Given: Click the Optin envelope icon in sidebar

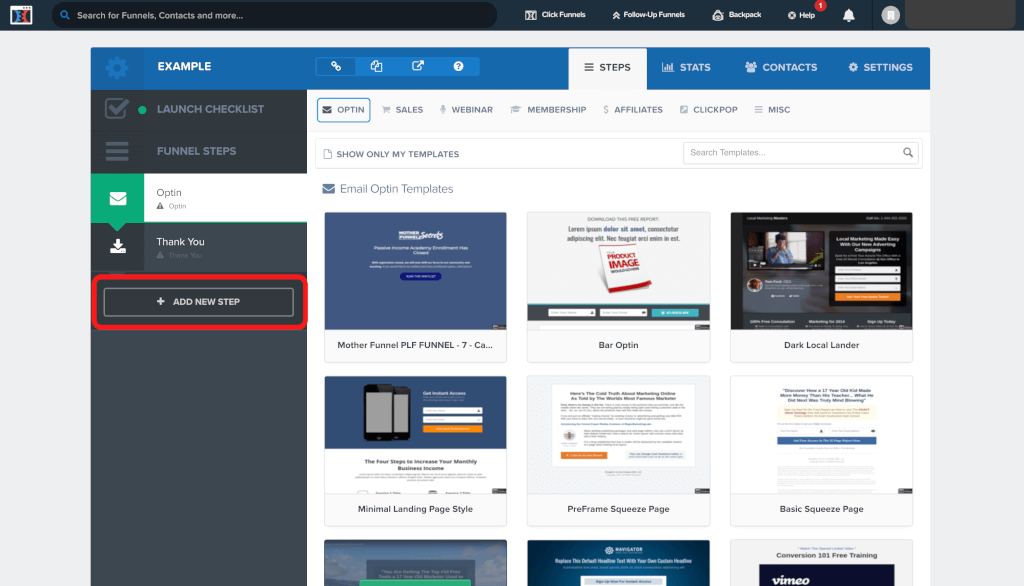Looking at the screenshot, I should pyautogui.click(x=117, y=197).
